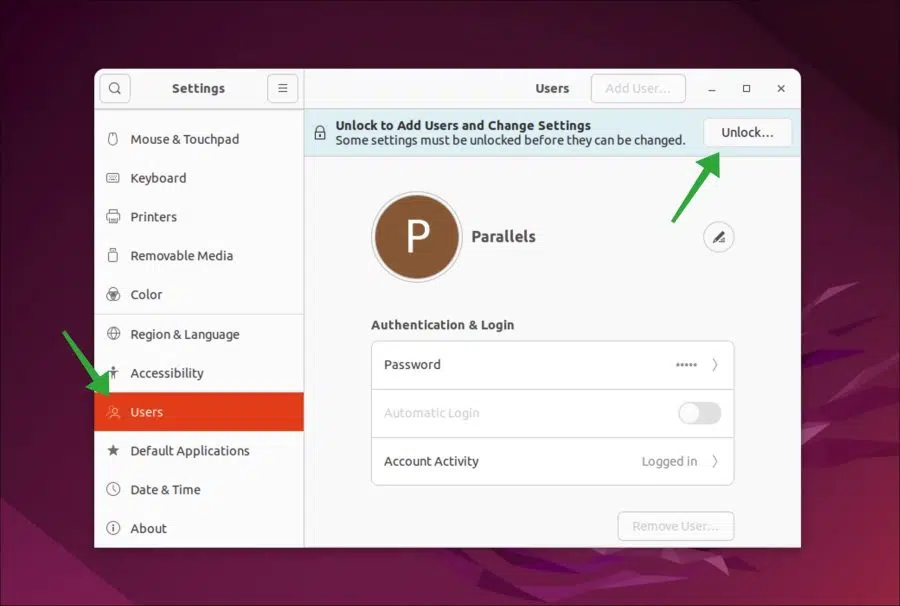
Task: Select Region & Language in sidebar
Action: (199, 334)
